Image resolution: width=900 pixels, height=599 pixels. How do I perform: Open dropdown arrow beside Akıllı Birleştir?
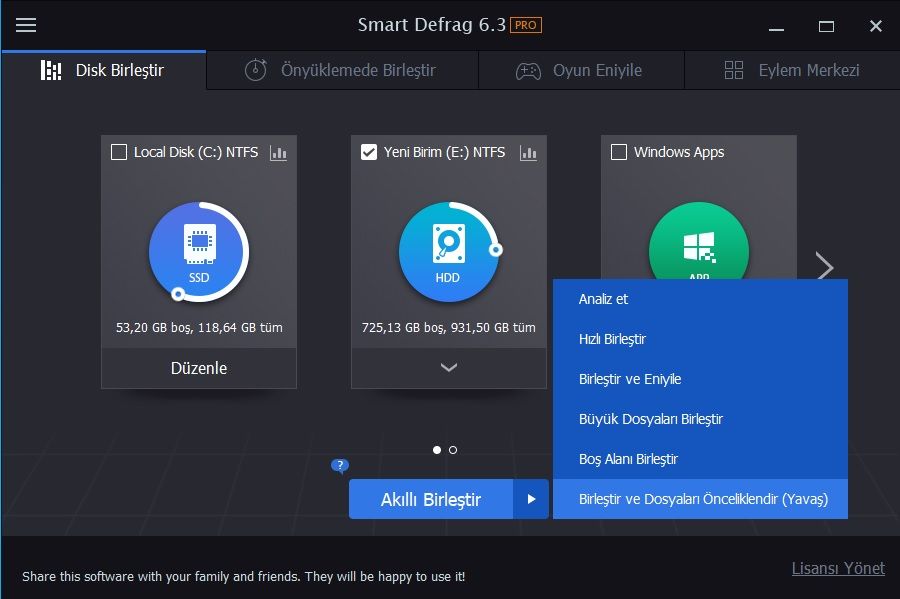point(531,499)
